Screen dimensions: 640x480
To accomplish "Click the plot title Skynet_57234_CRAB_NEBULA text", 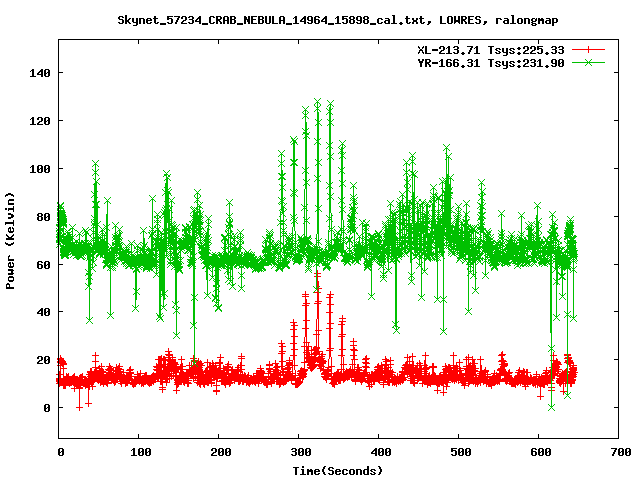I will [338, 20].
